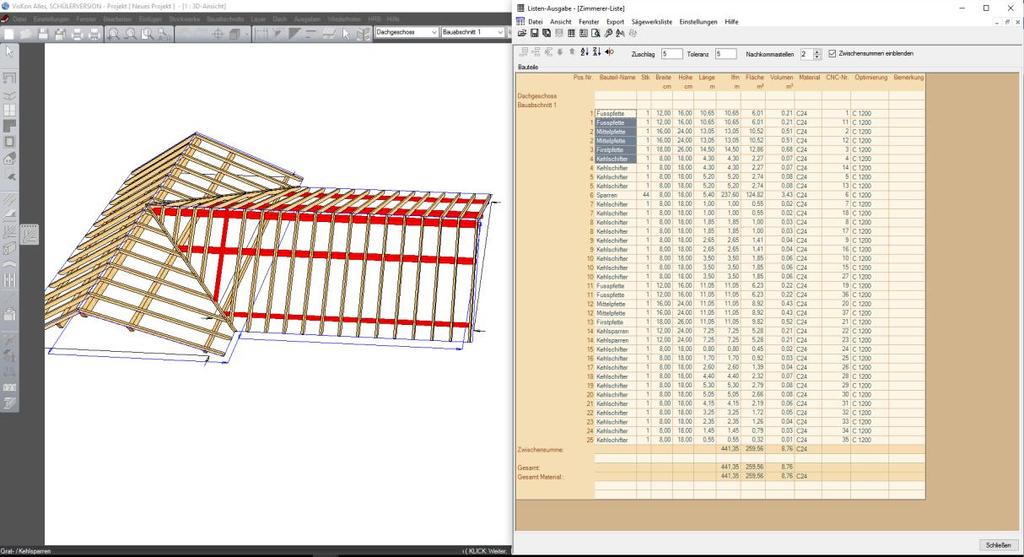Screen dimensions: 1024x557
Task: Open Hilfe menu in Listen-Ausgabe
Action: [731, 22]
